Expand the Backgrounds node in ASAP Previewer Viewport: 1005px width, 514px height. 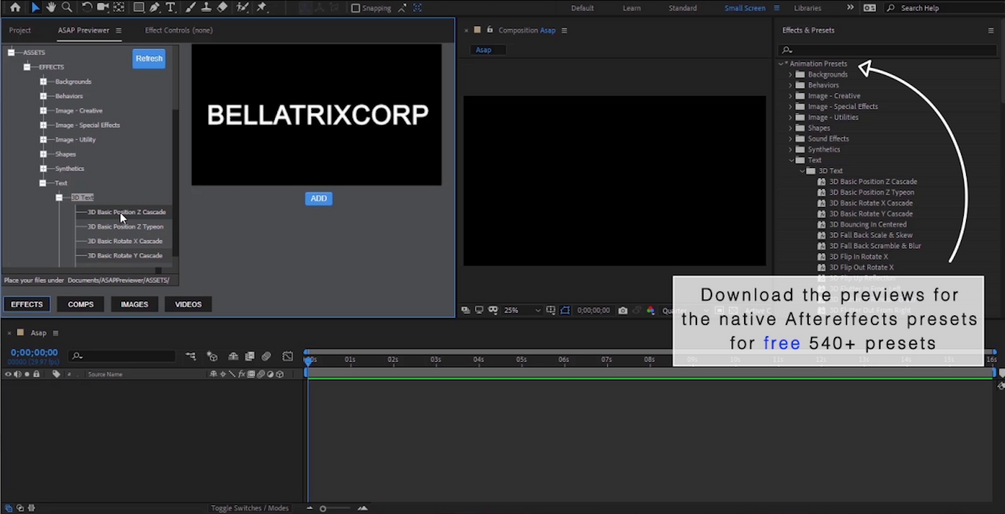43,81
